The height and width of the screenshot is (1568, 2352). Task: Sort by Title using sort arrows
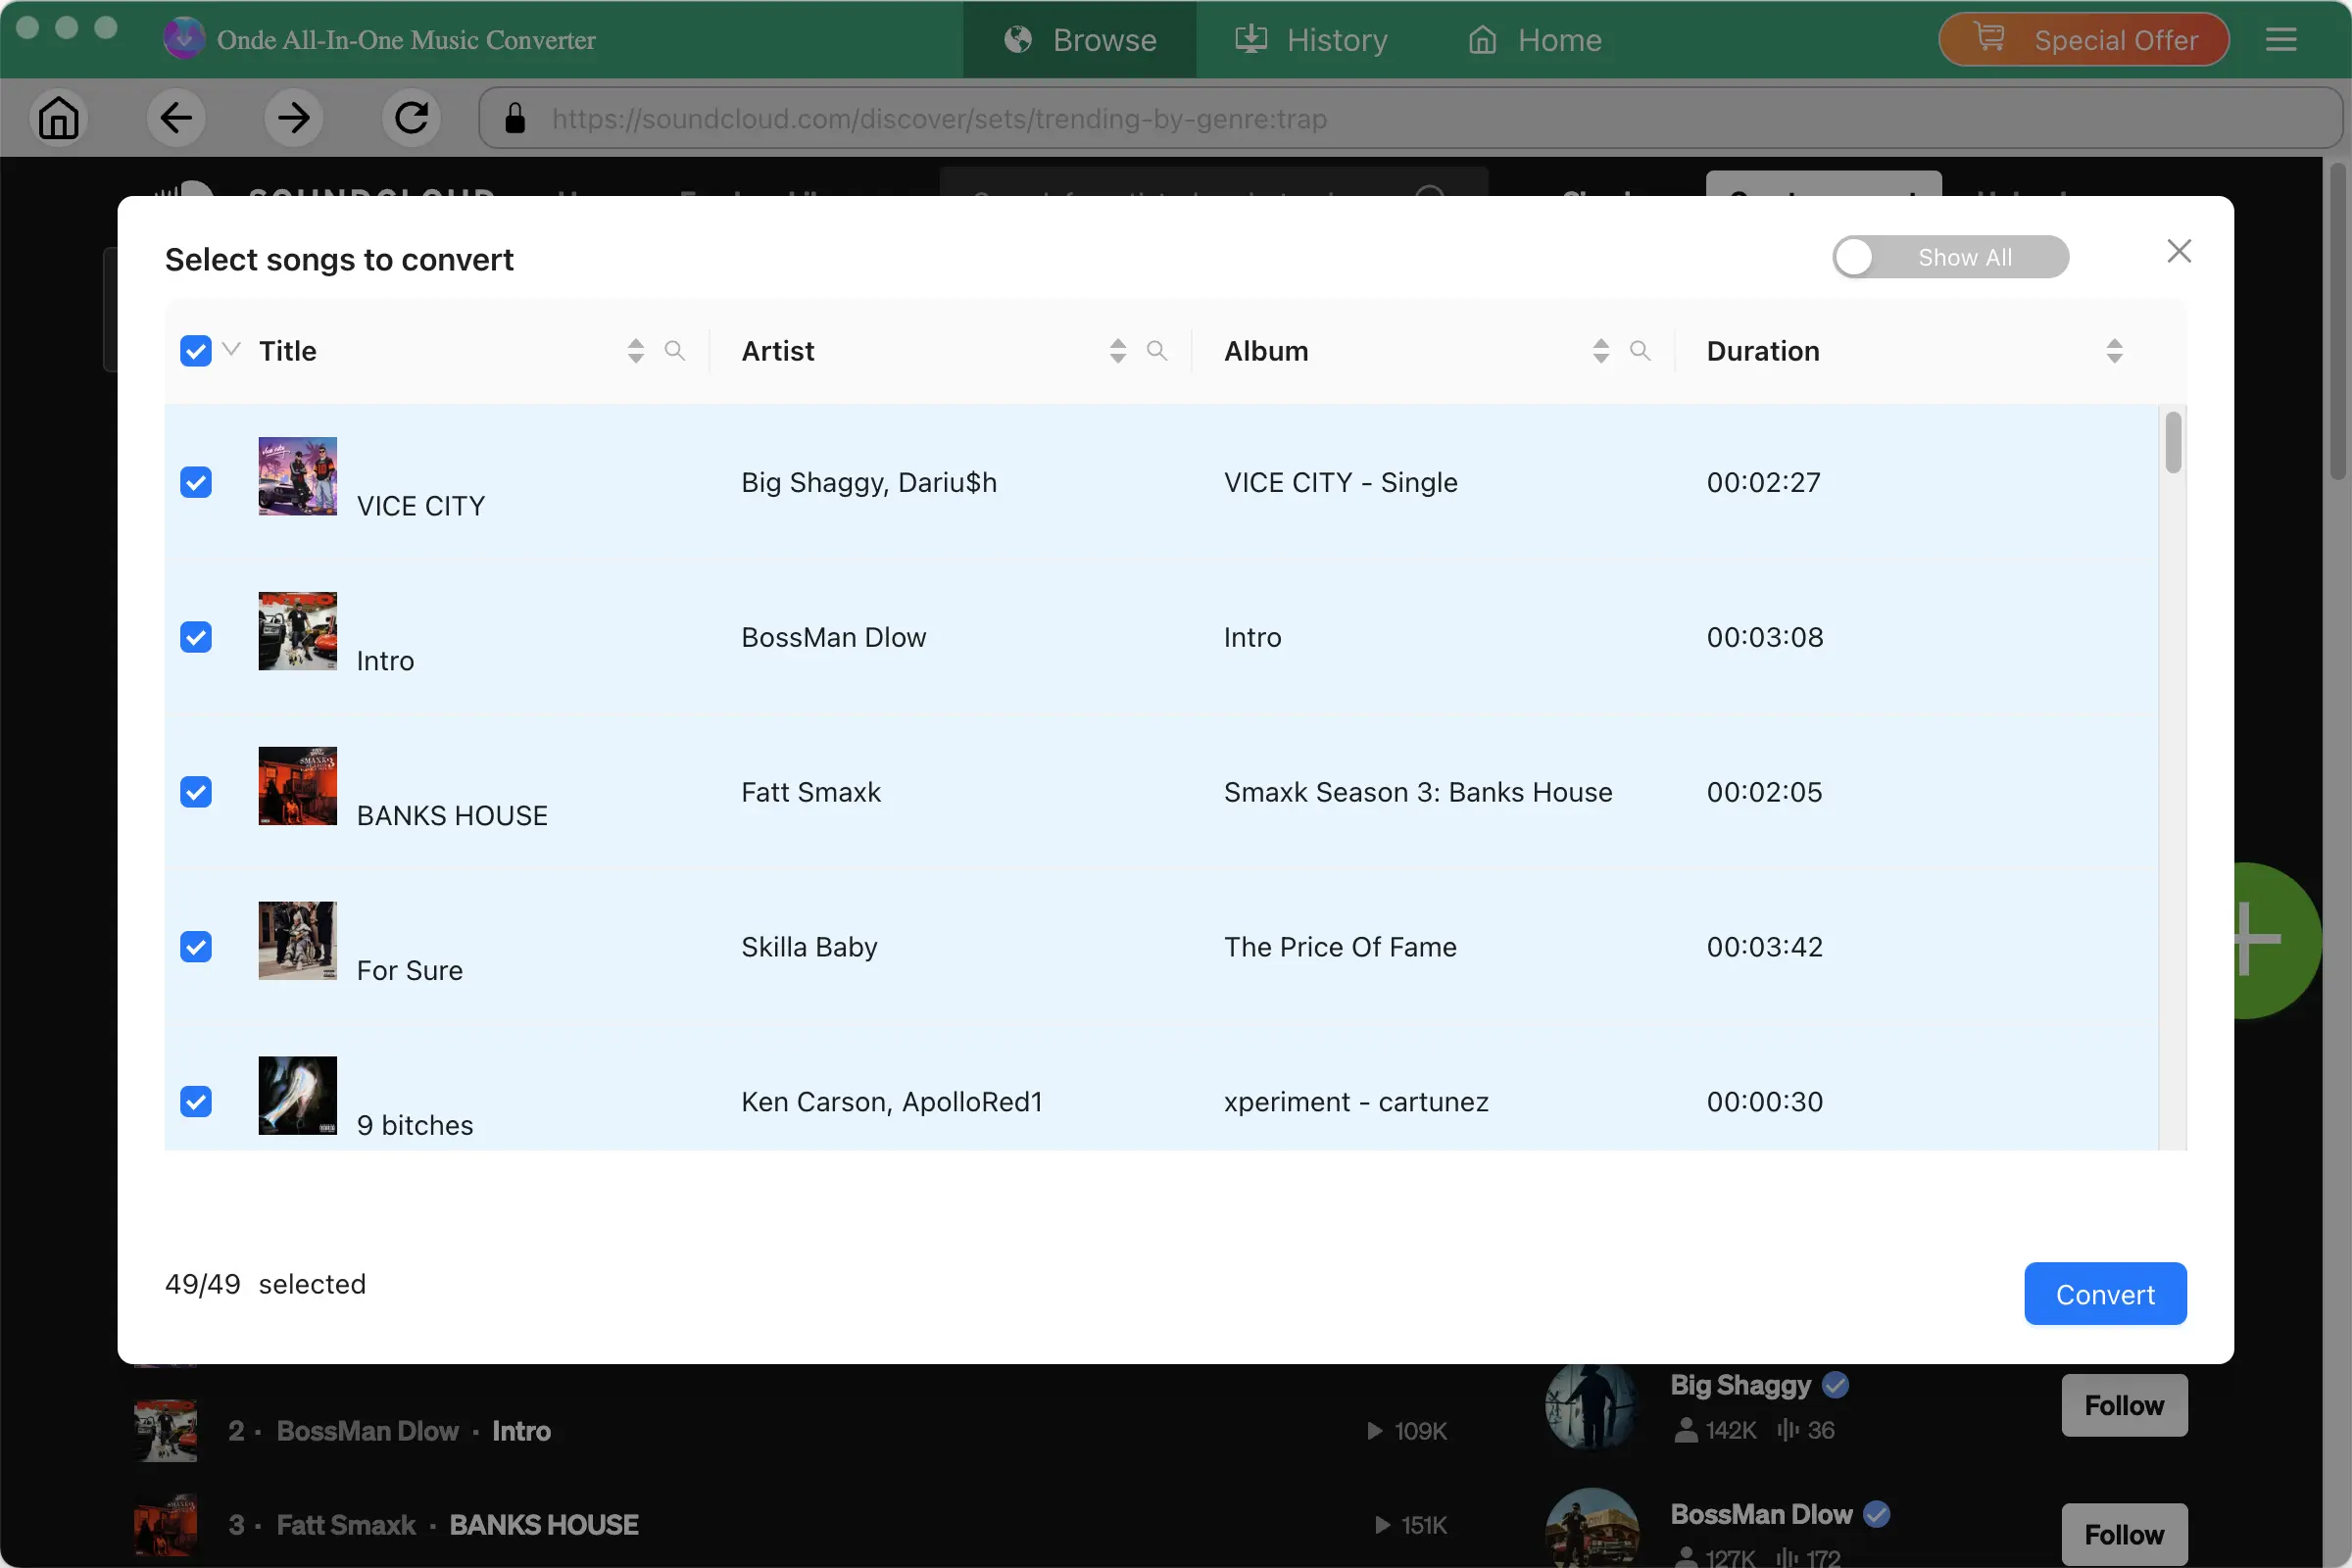635,351
